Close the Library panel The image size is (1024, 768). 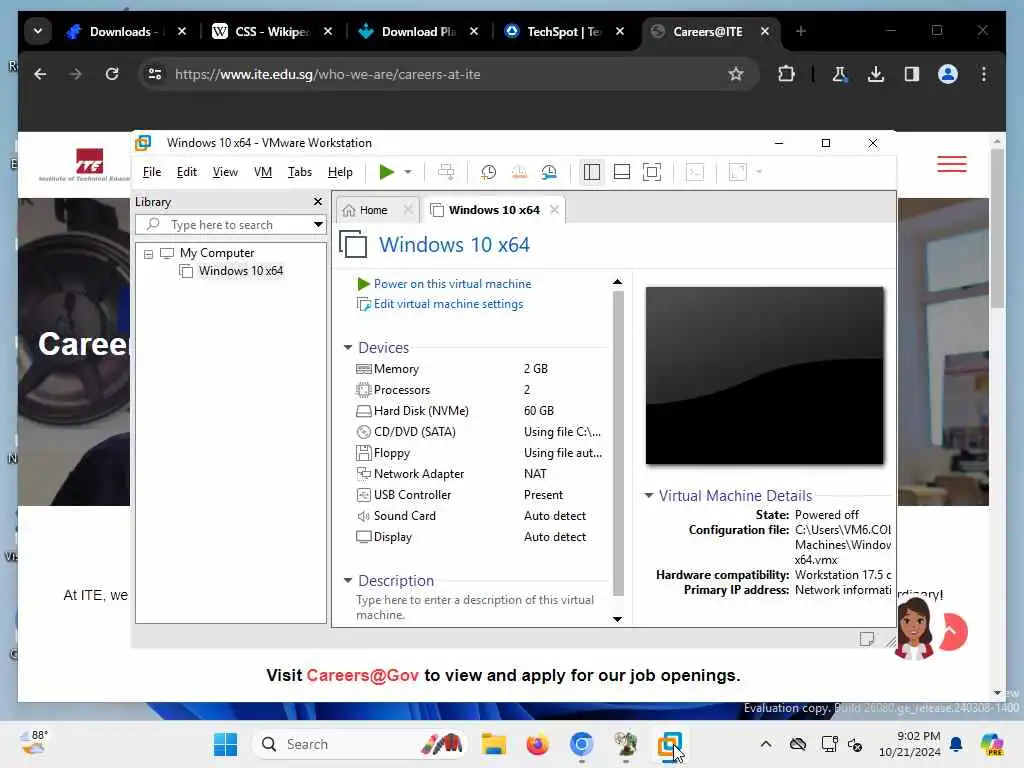[x=318, y=202]
